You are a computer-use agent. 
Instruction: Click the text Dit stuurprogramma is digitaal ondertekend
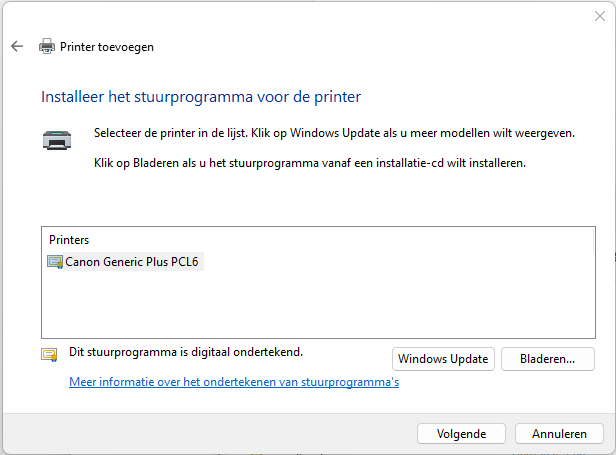coord(185,352)
